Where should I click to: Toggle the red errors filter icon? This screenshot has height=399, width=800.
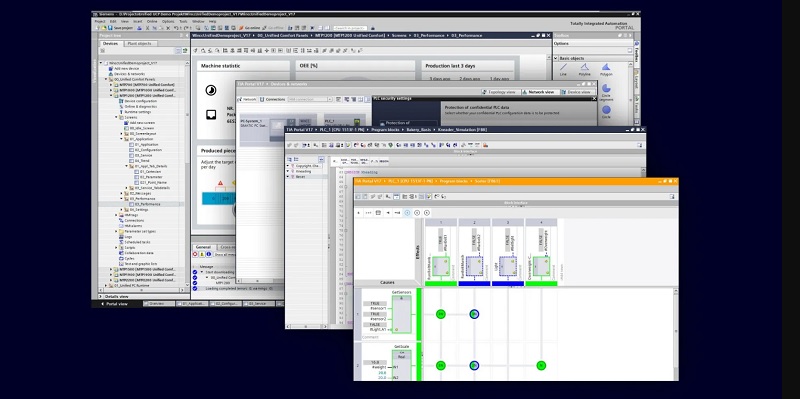[x=195, y=254]
